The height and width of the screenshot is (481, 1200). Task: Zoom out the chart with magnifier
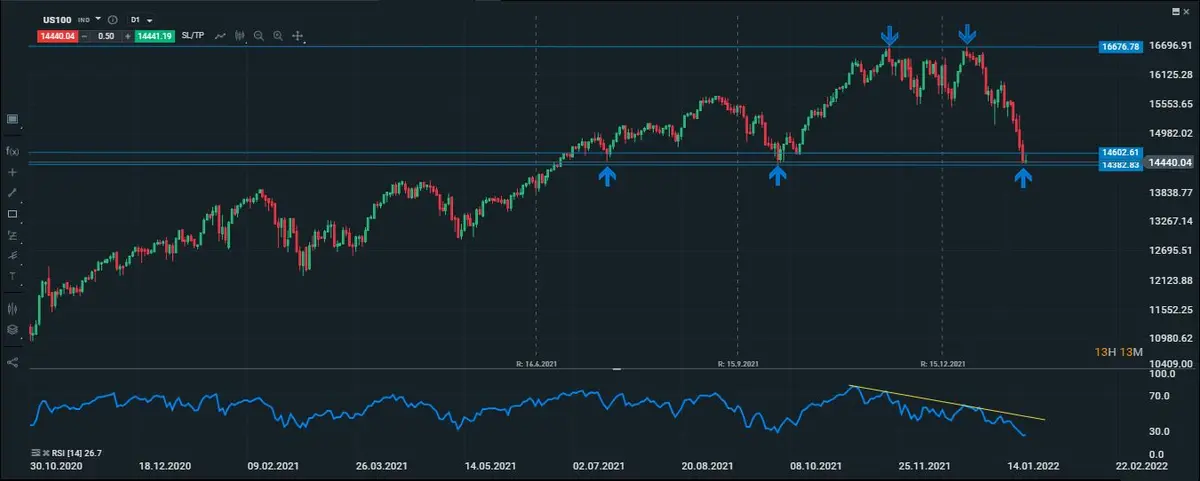pos(258,36)
